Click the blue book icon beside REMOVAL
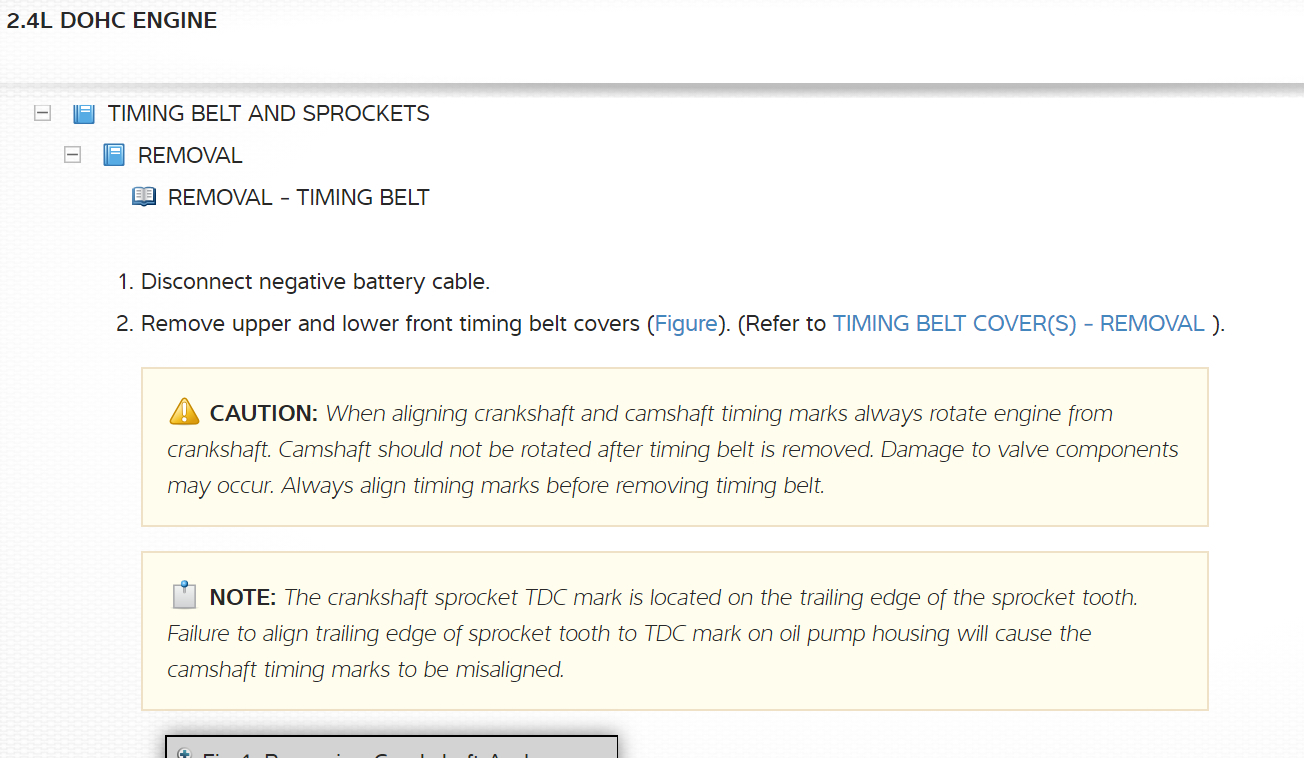Viewport: 1304px width, 758px height. pos(114,155)
